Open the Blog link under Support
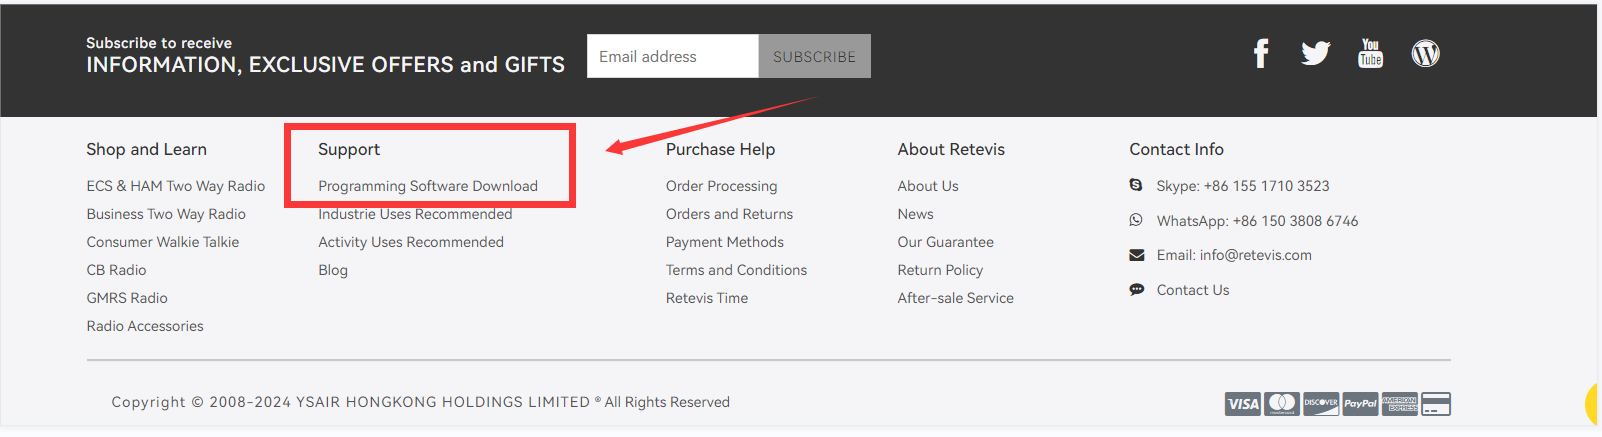The width and height of the screenshot is (1602, 437). [333, 270]
